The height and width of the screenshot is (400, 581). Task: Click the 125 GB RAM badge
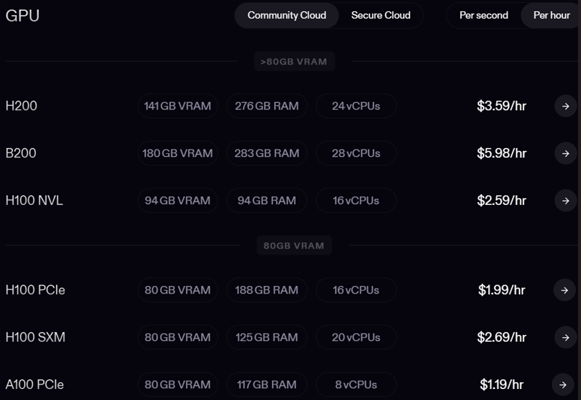coord(267,337)
